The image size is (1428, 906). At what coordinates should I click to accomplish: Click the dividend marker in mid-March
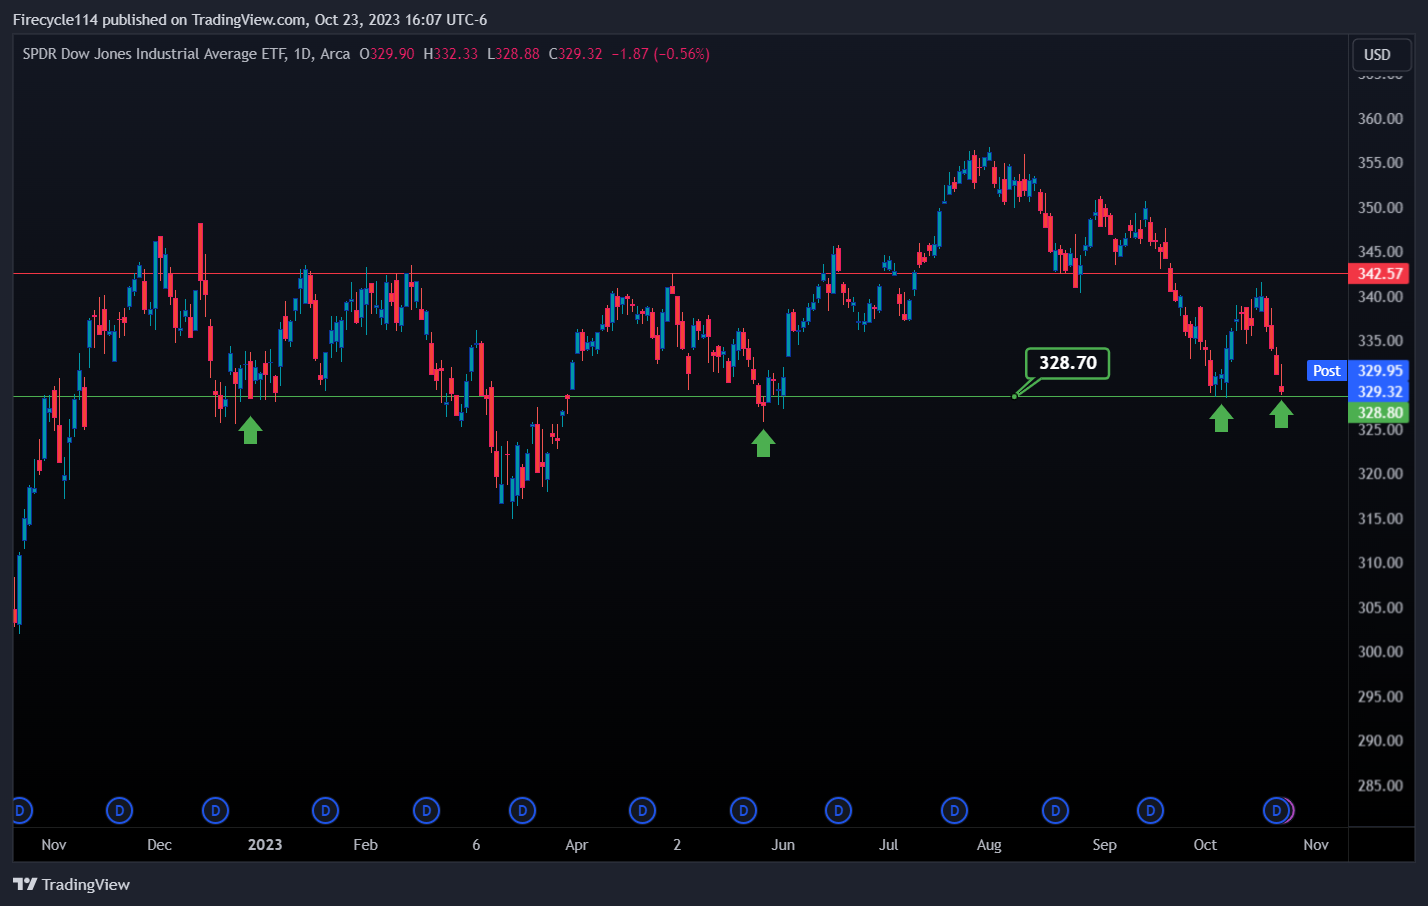click(522, 810)
